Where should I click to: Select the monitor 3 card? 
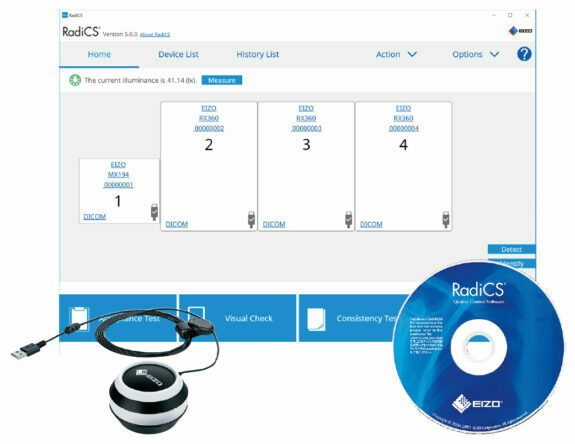(306, 166)
